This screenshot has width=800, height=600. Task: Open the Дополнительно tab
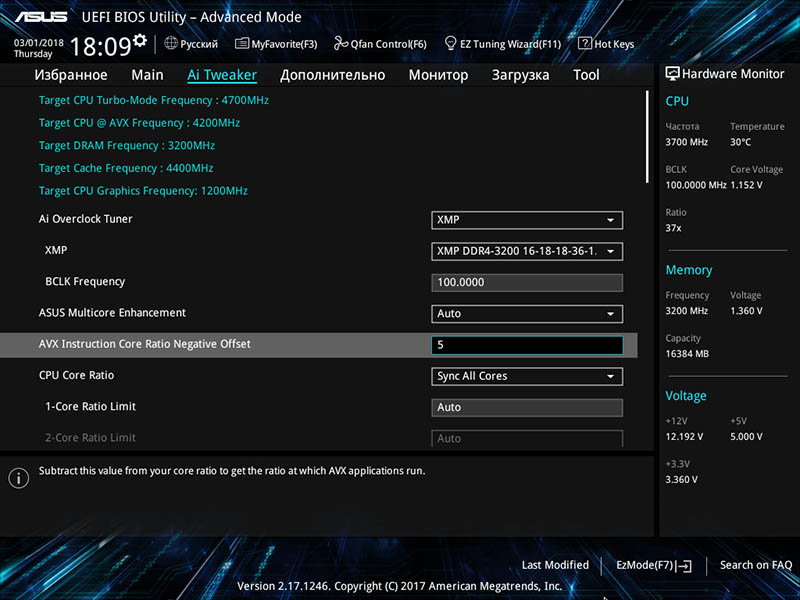[x=333, y=75]
